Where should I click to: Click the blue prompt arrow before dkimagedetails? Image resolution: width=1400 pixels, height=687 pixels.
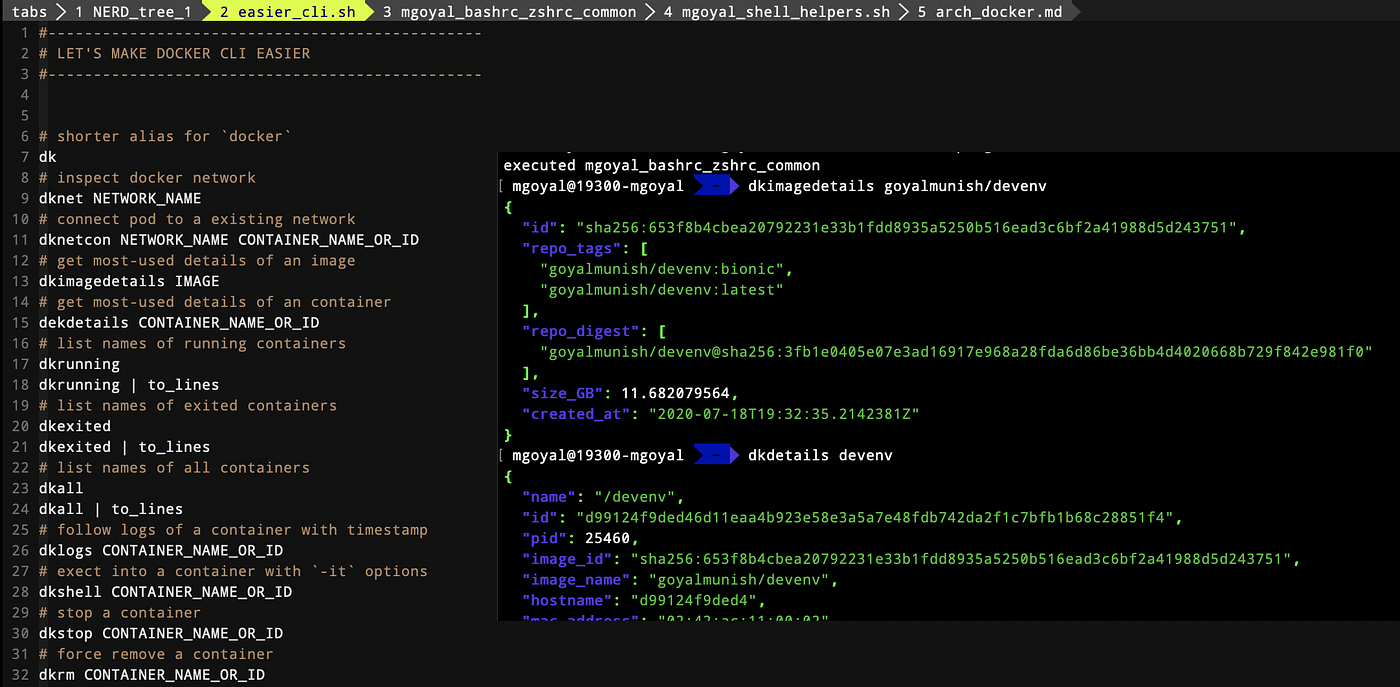[x=717, y=186]
